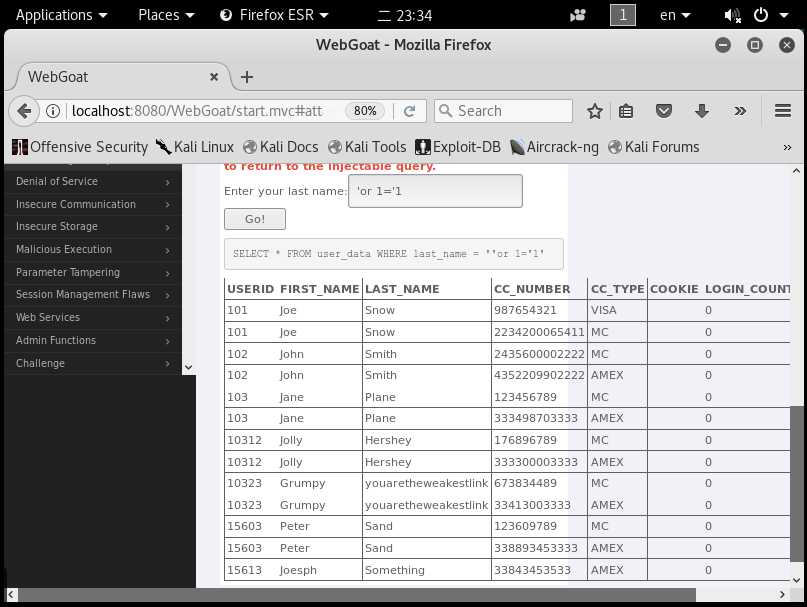This screenshot has height=607, width=807.
Task: Open the Applications menu
Action: click(61, 15)
